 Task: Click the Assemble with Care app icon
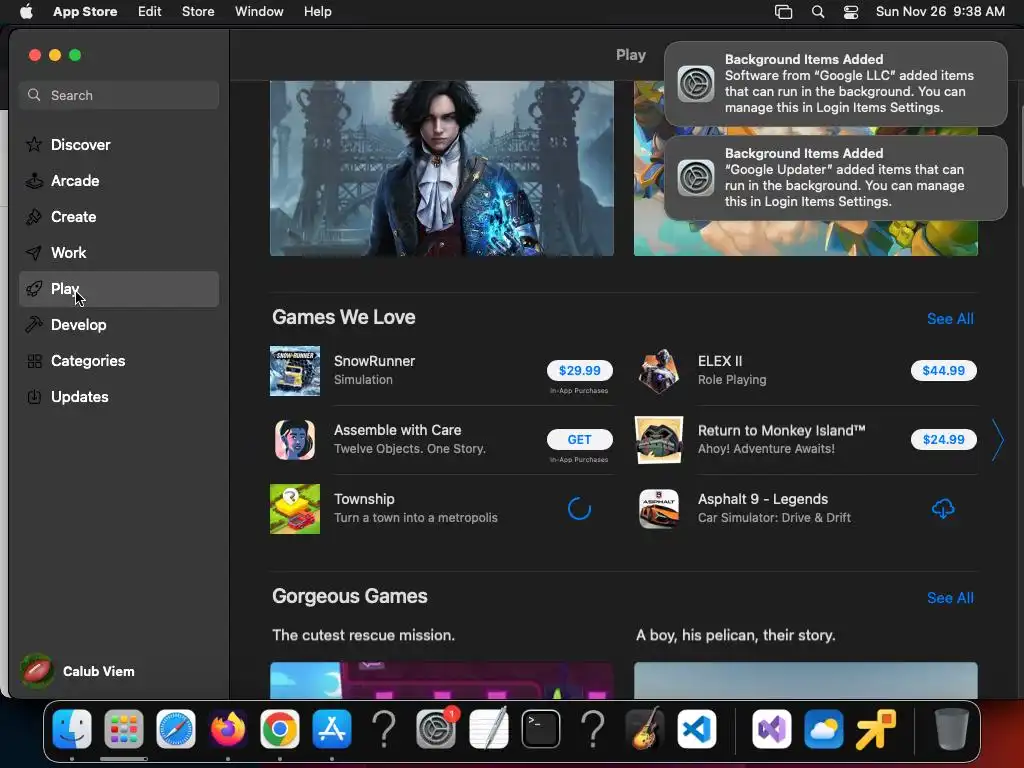pyautogui.click(x=295, y=440)
